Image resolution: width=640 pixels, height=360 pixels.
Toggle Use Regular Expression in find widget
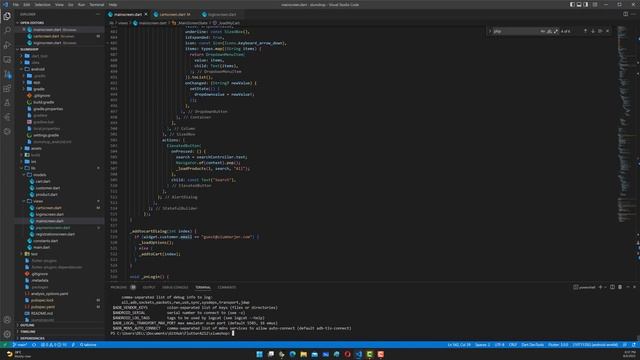coord(556,31)
